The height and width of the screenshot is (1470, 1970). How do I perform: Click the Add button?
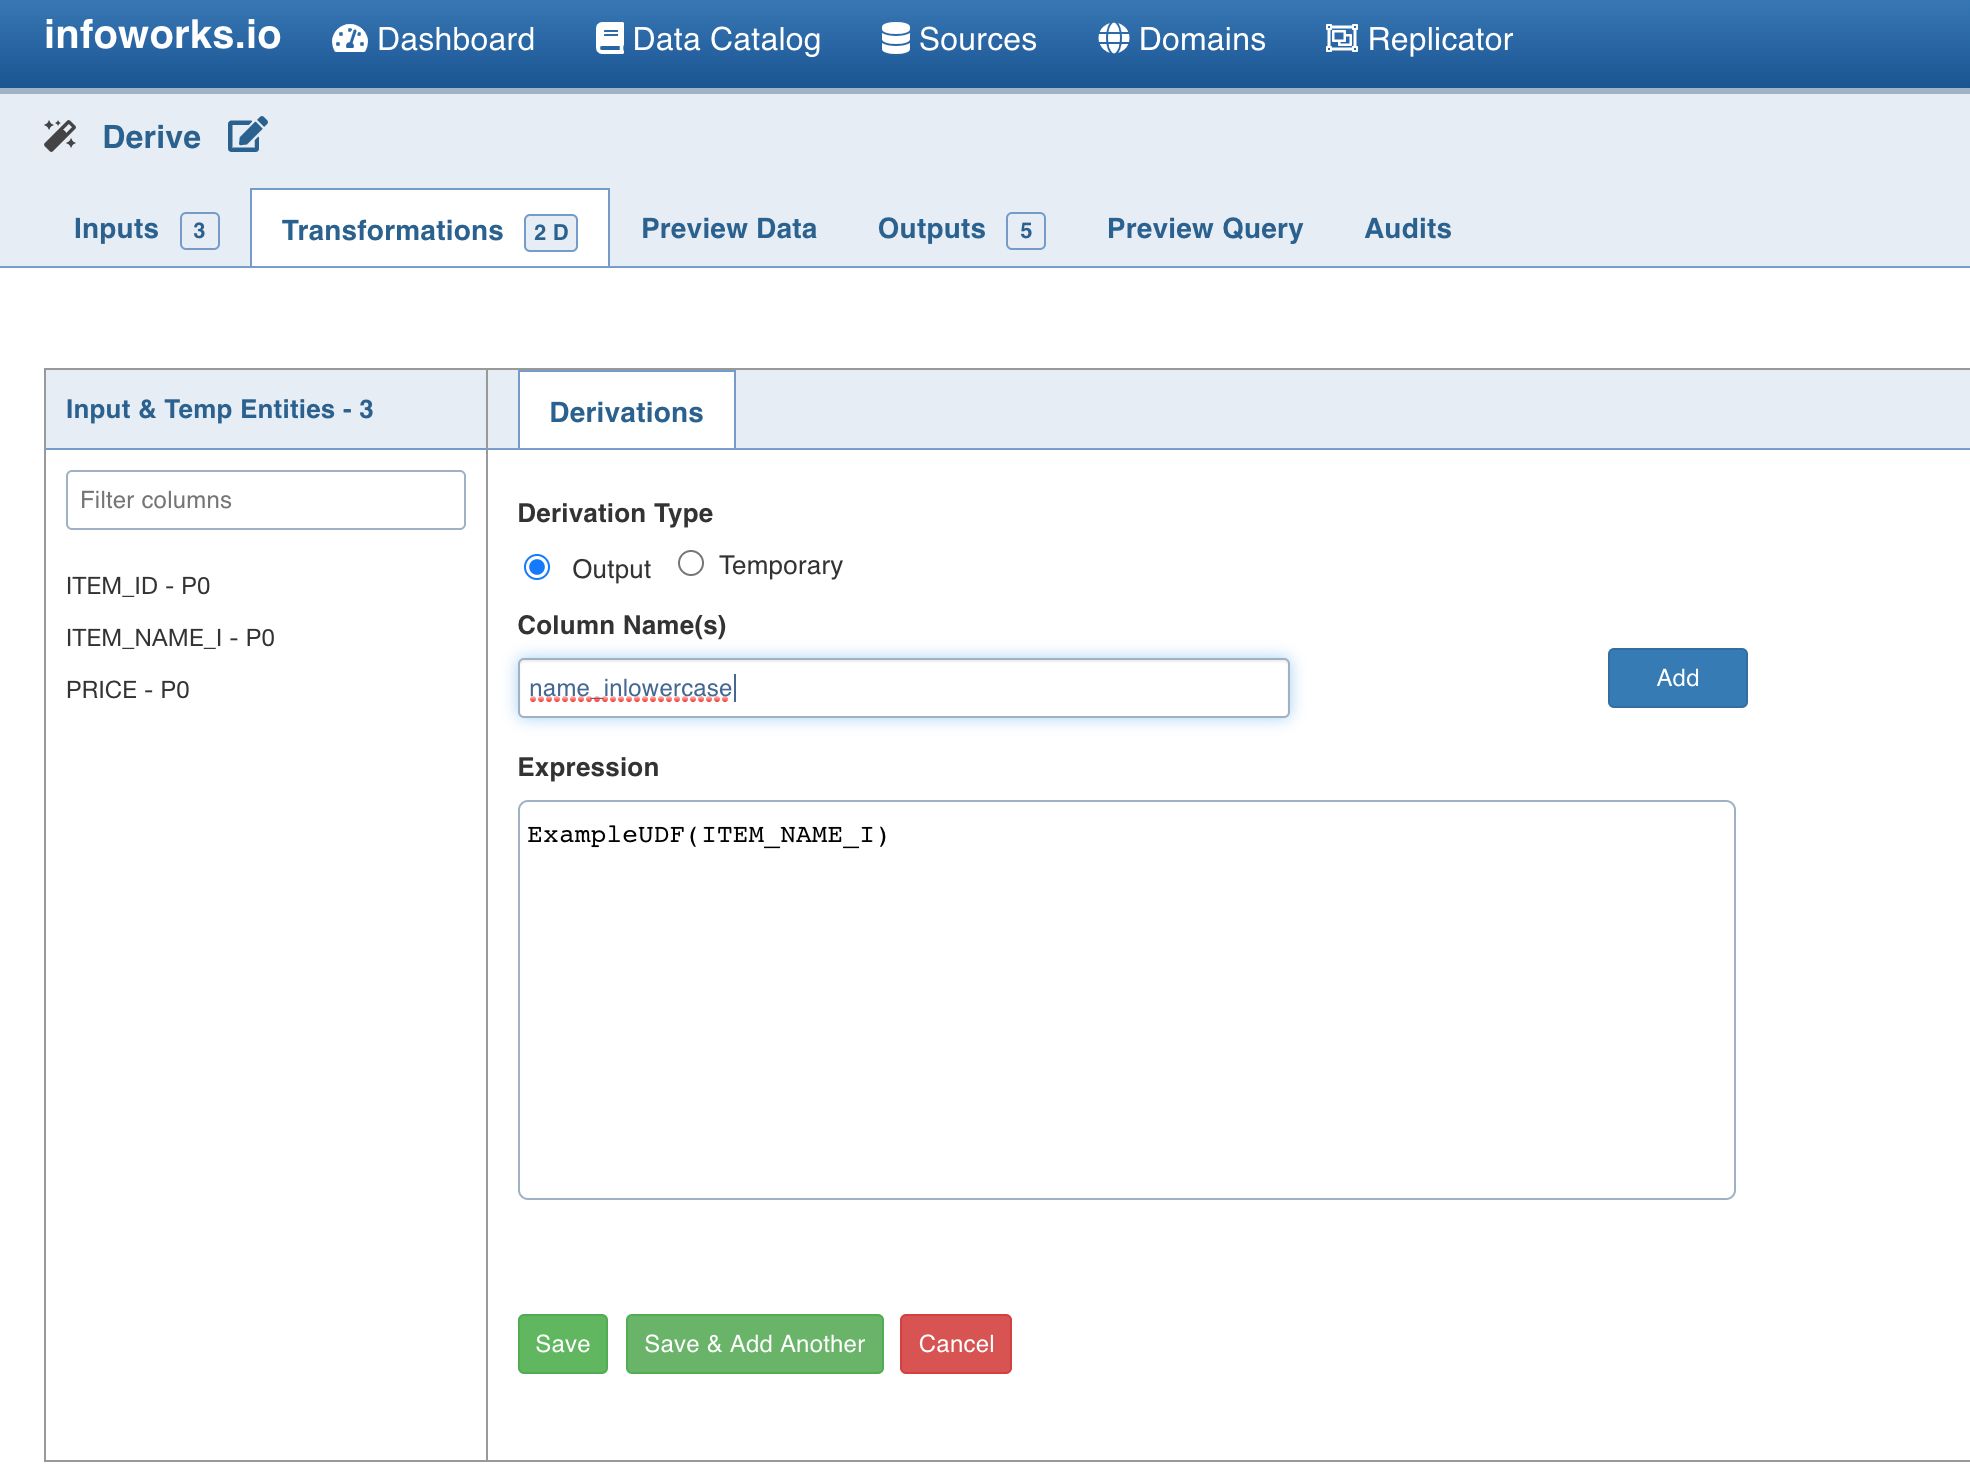[1676, 678]
